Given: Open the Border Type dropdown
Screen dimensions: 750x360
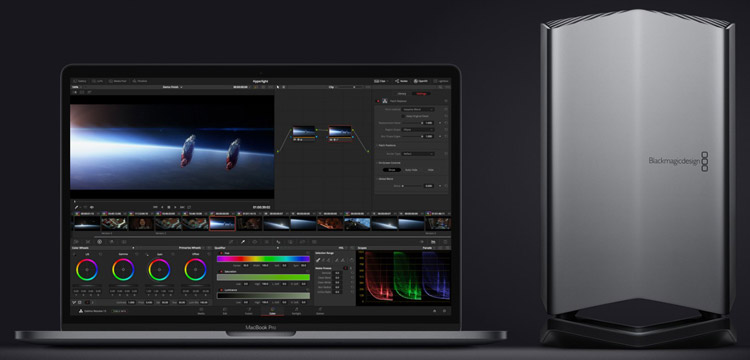Looking at the screenshot, I should tap(418, 154).
